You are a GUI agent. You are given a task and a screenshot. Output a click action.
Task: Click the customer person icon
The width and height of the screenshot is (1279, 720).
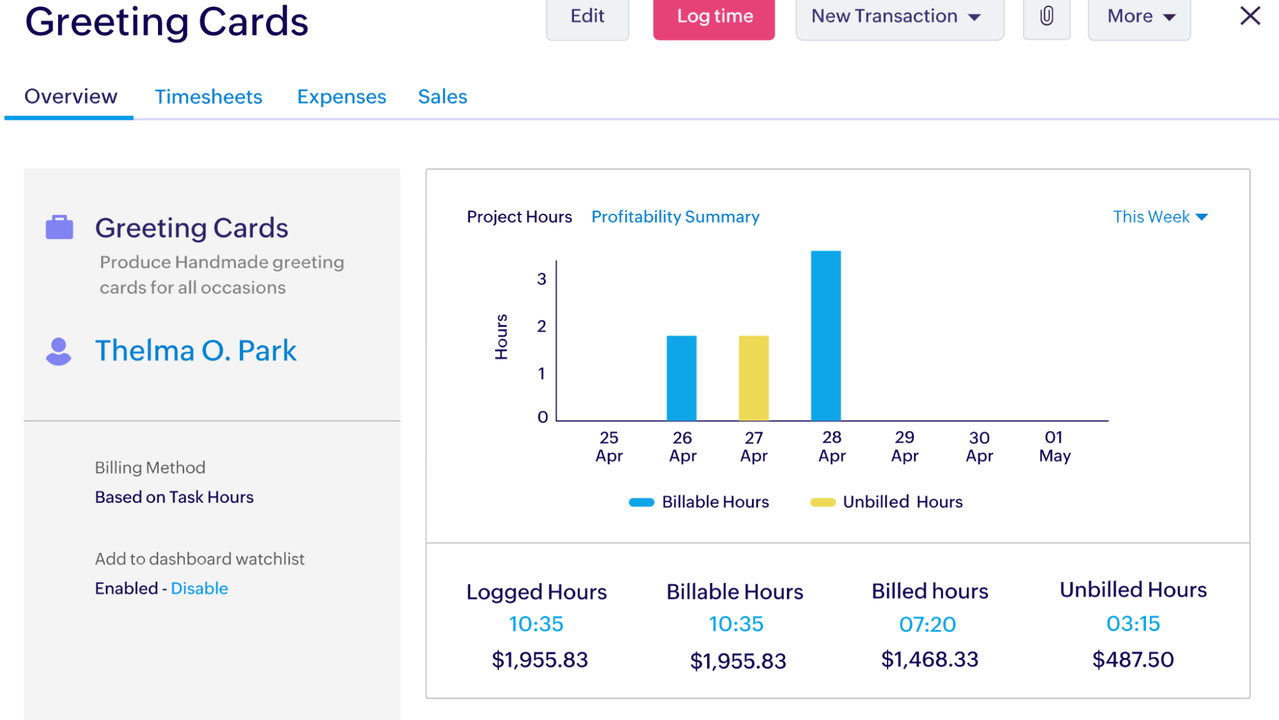59,351
